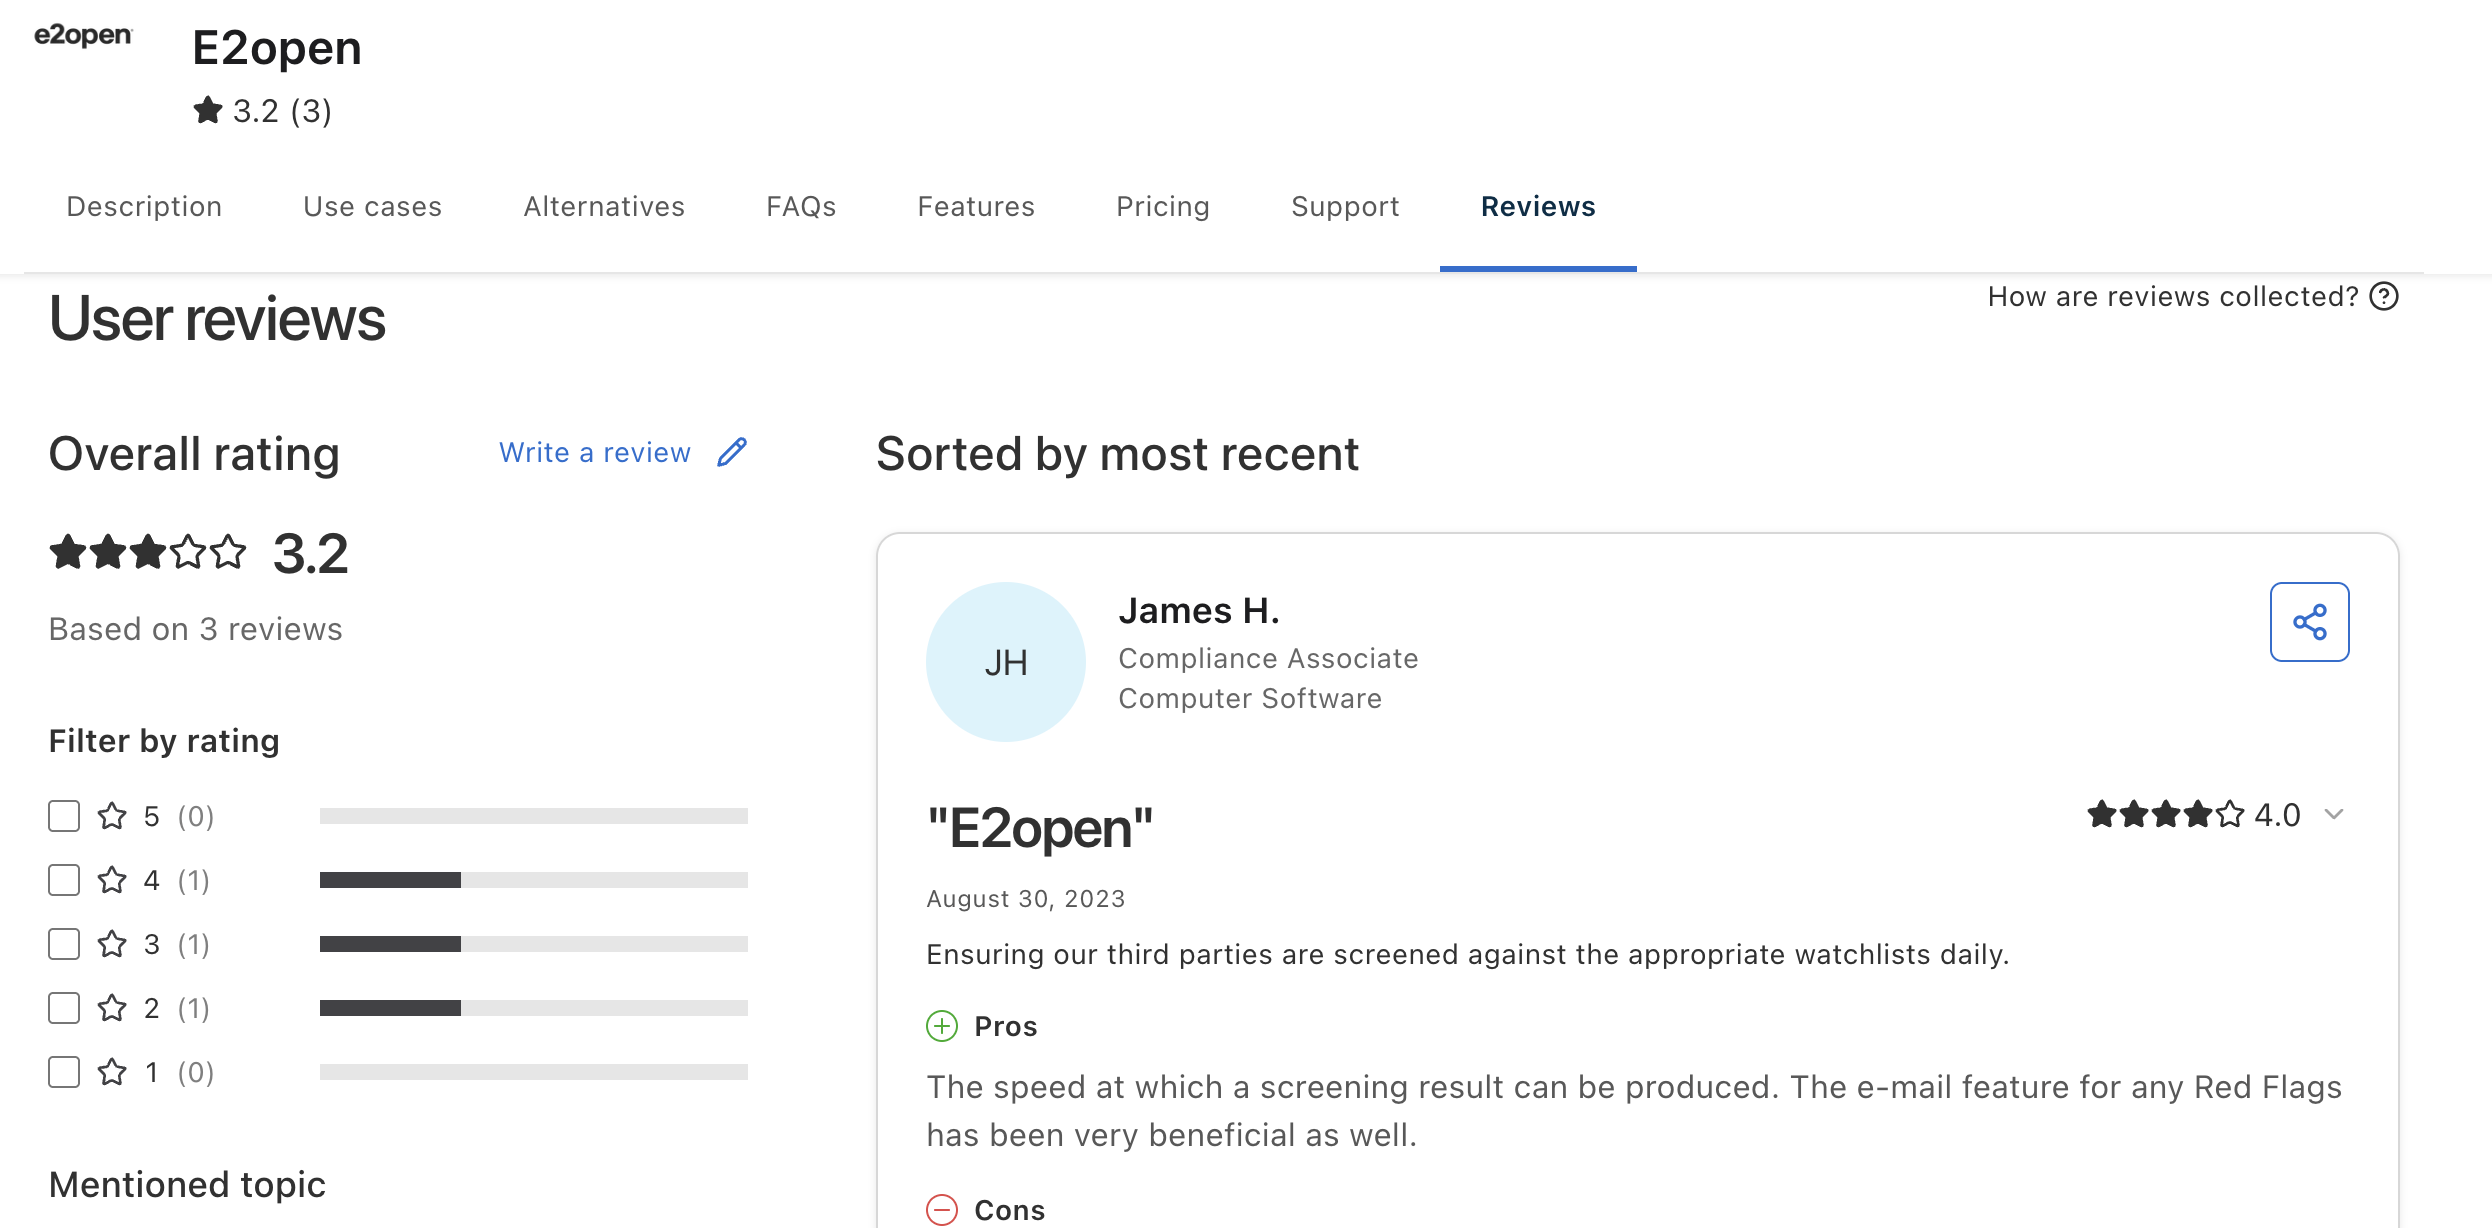This screenshot has width=2492, height=1228.
Task: Check the 2 star filter checkbox
Action: (64, 1008)
